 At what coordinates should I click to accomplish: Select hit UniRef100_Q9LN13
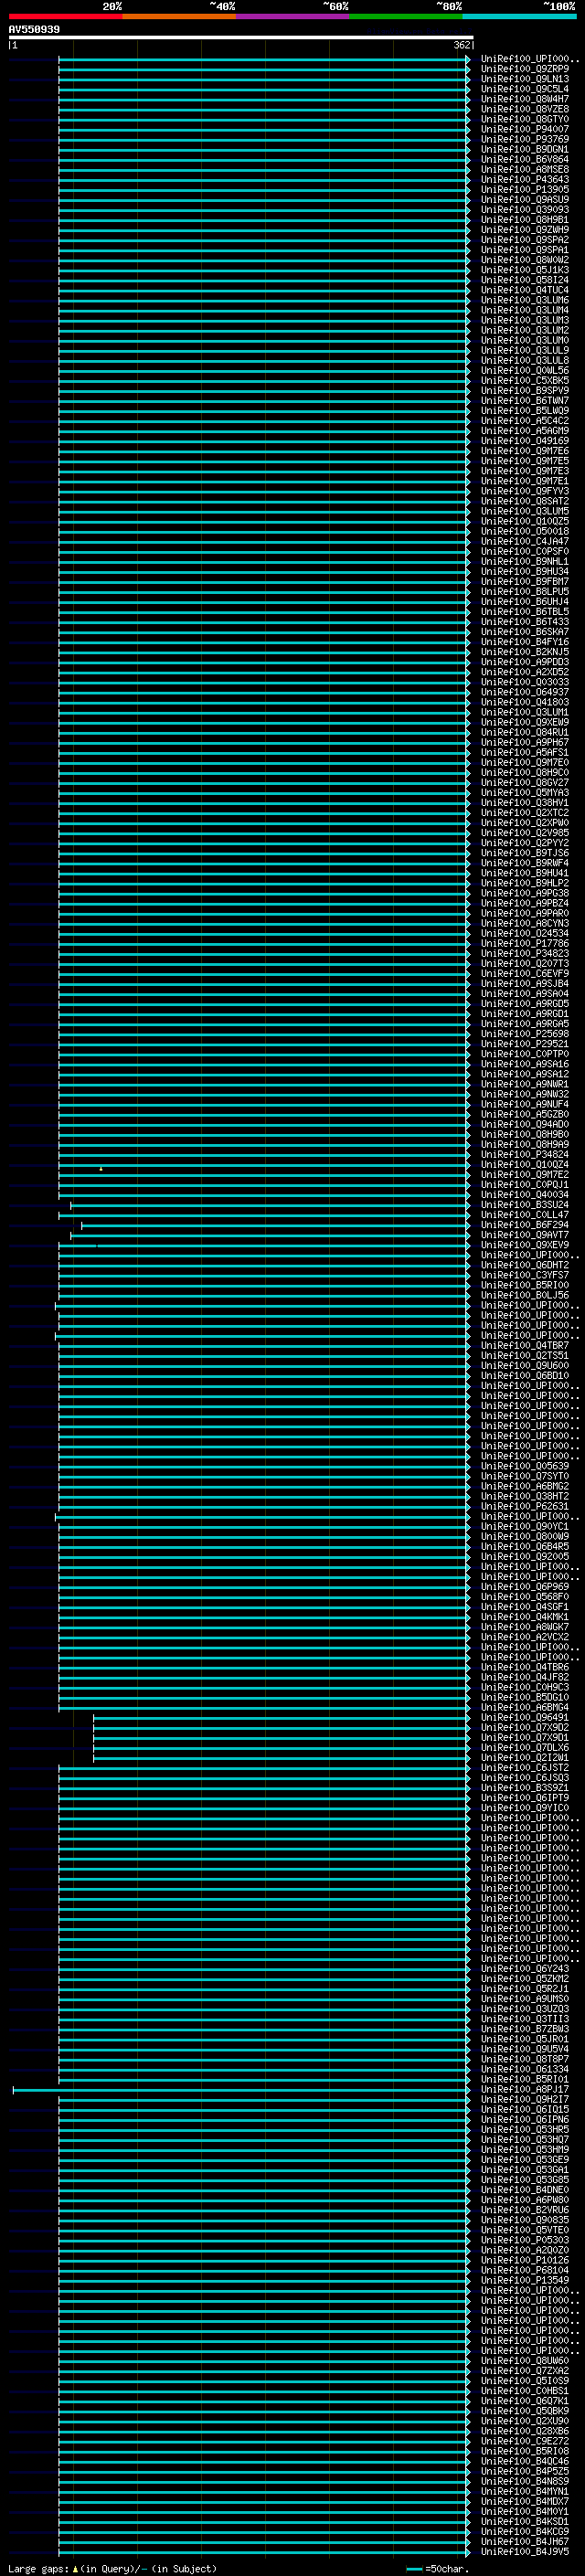pyautogui.click(x=524, y=79)
